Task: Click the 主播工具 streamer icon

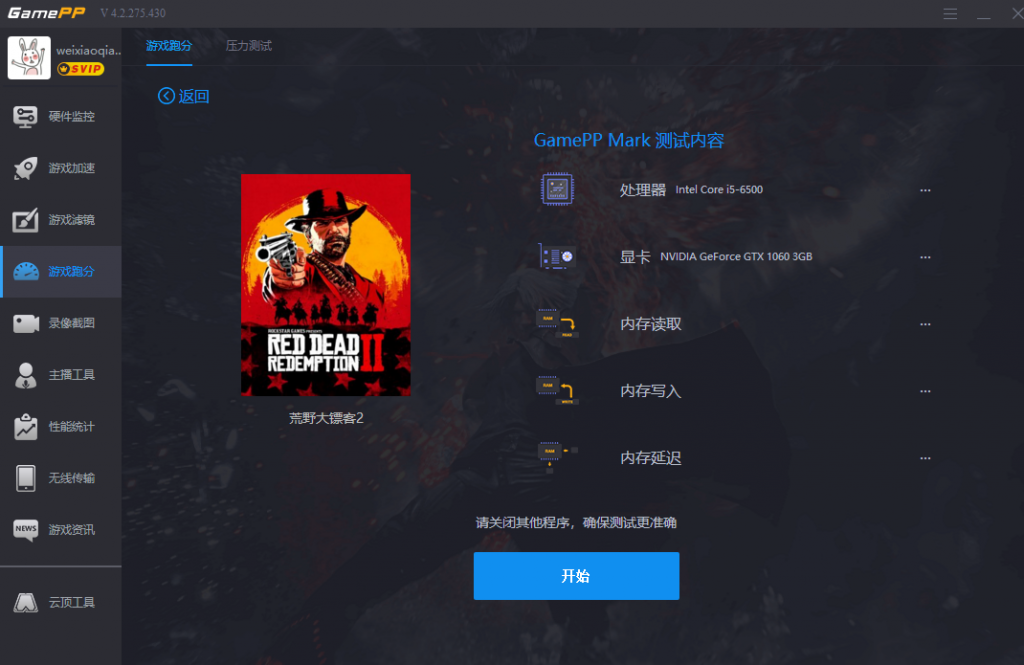Action: tap(25, 375)
